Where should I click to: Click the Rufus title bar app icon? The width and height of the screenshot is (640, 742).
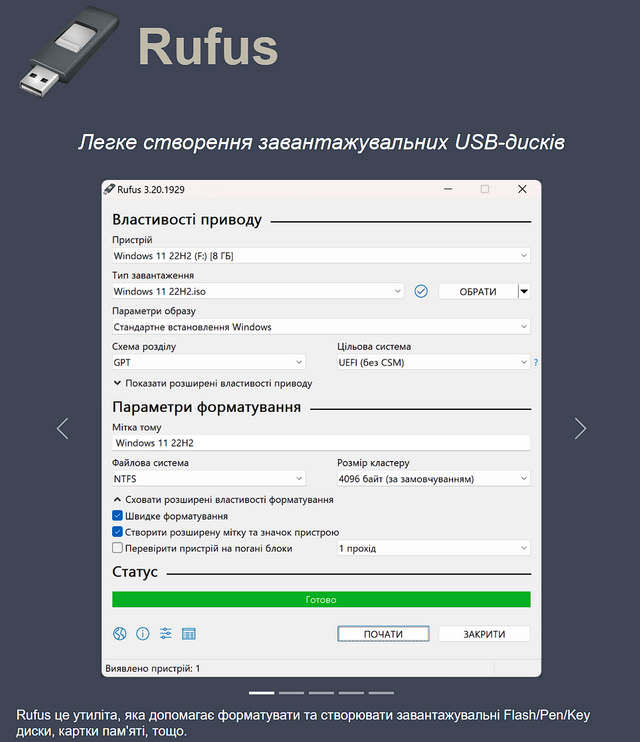point(109,189)
